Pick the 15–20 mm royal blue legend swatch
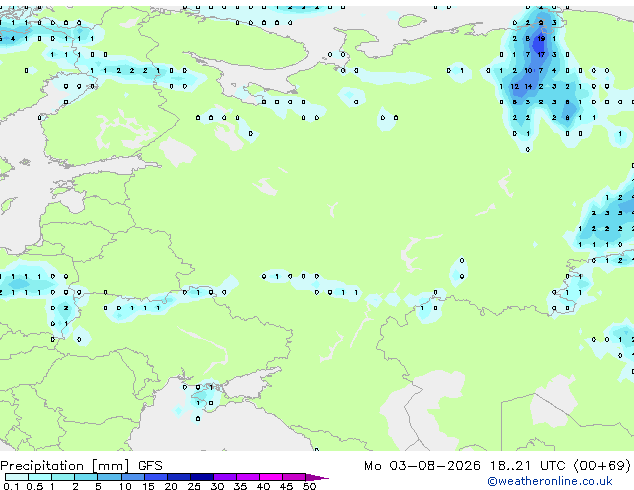This screenshot has width=634, height=490. coord(156,477)
